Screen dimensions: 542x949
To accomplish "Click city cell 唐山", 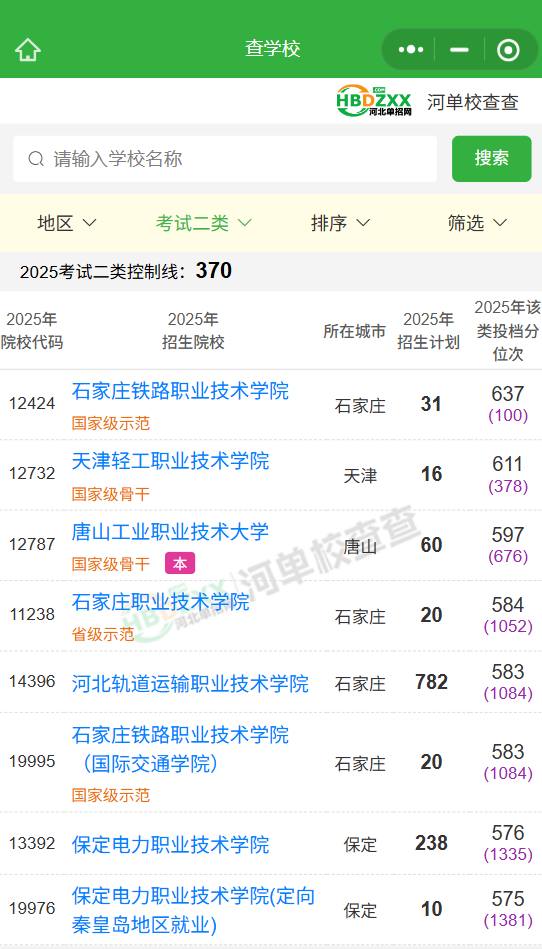I will 360,547.
